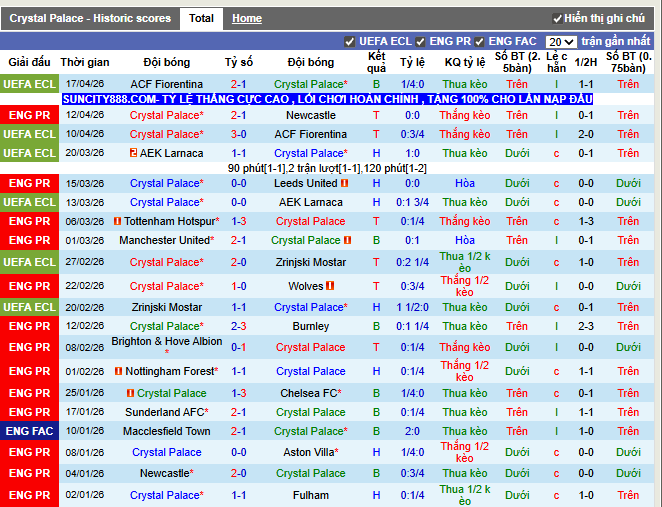Screen dimensions: 662x507
Task: Switch to the Home tab
Action: coord(246,18)
